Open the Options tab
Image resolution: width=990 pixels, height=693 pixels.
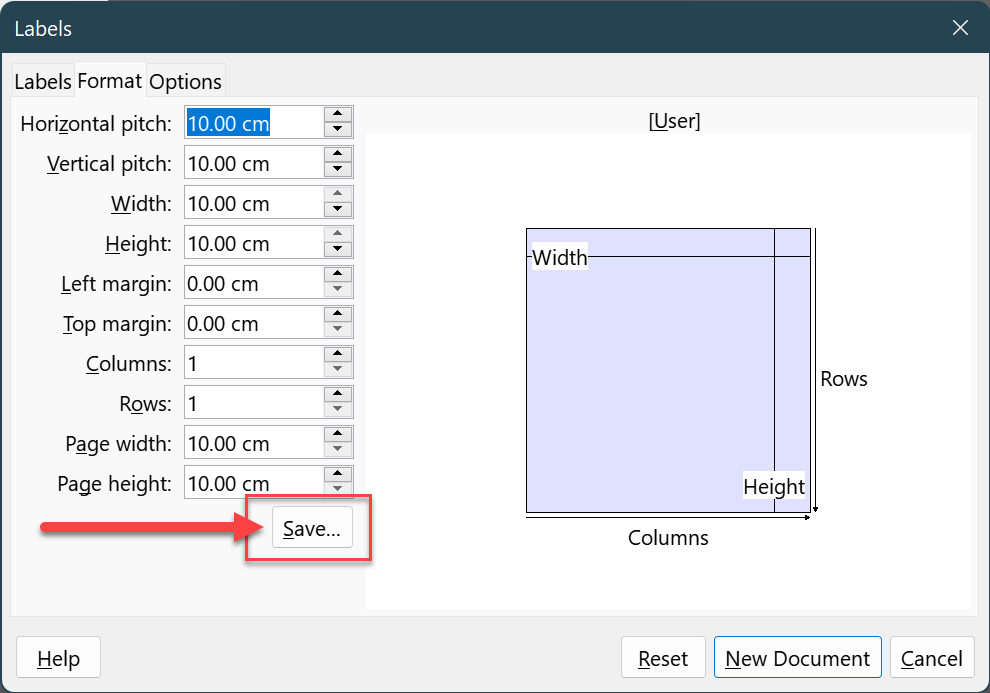pos(186,81)
